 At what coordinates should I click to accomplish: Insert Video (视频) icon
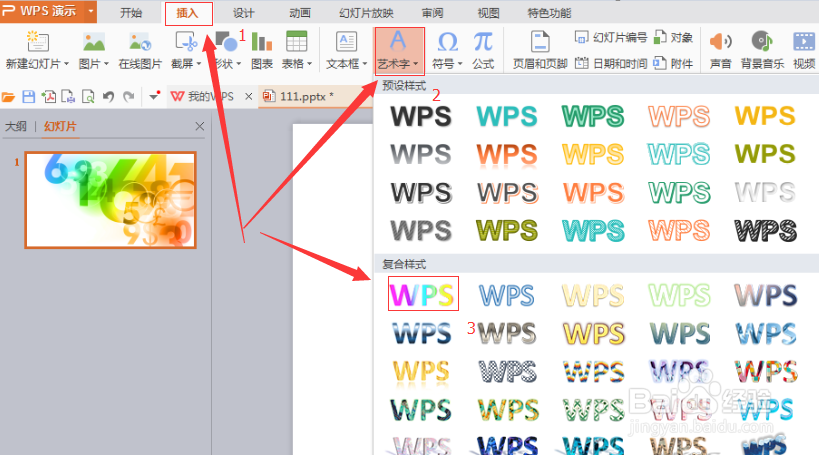[804, 42]
